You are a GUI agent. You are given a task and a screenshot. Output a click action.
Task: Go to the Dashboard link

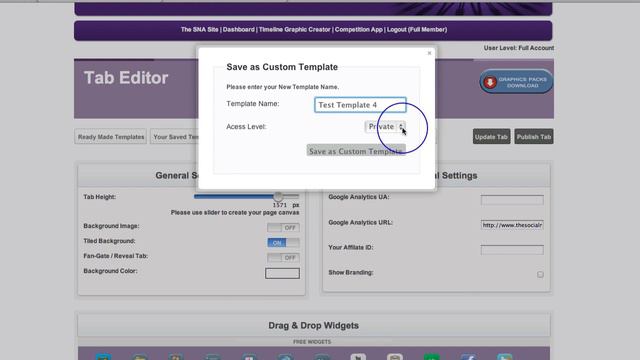tap(239, 29)
